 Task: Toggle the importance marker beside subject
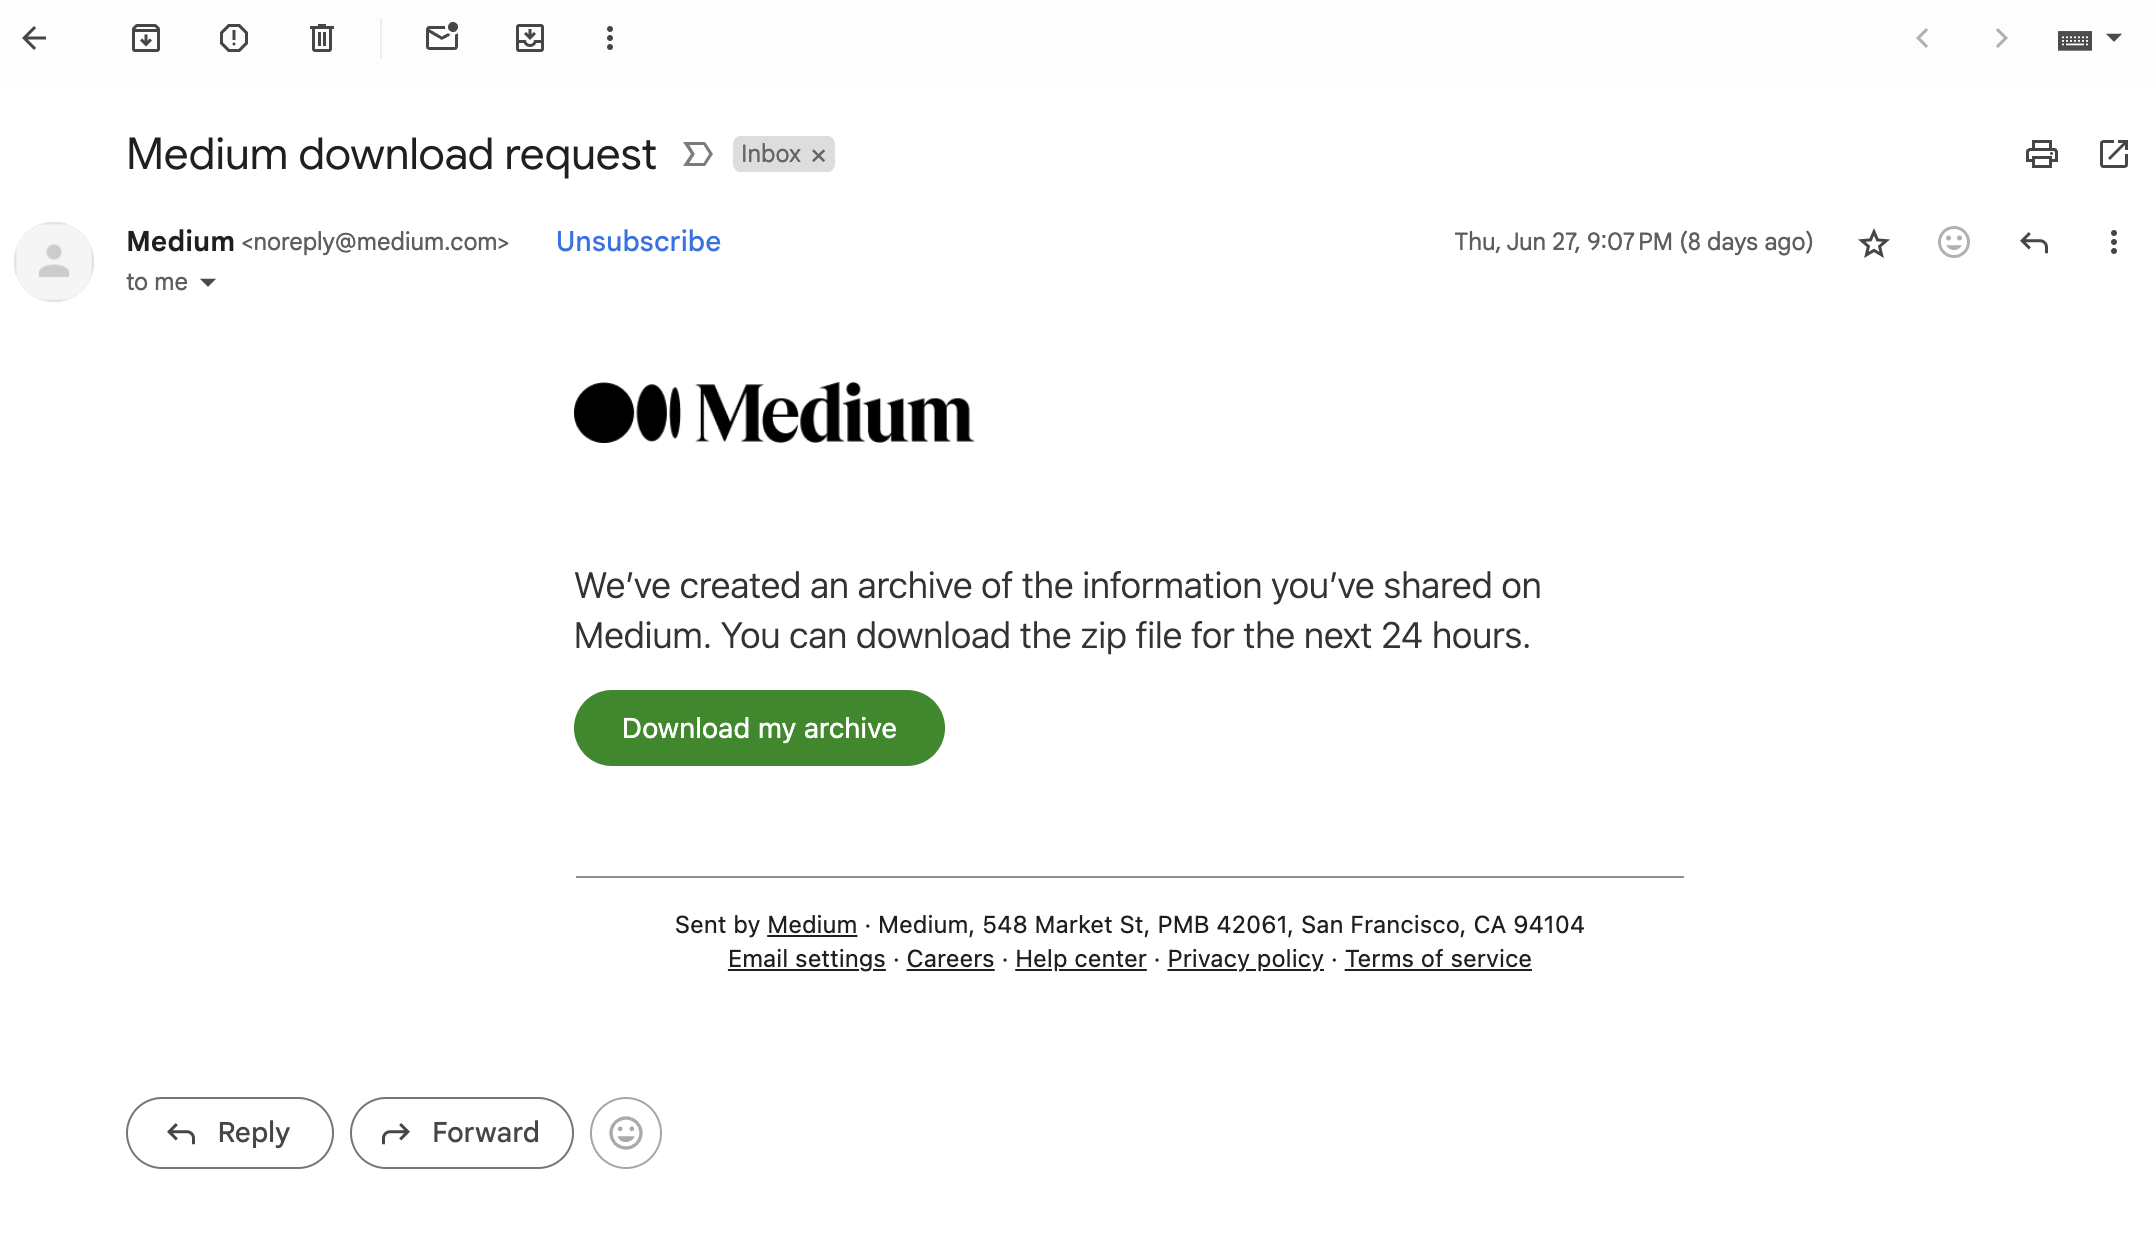click(697, 154)
